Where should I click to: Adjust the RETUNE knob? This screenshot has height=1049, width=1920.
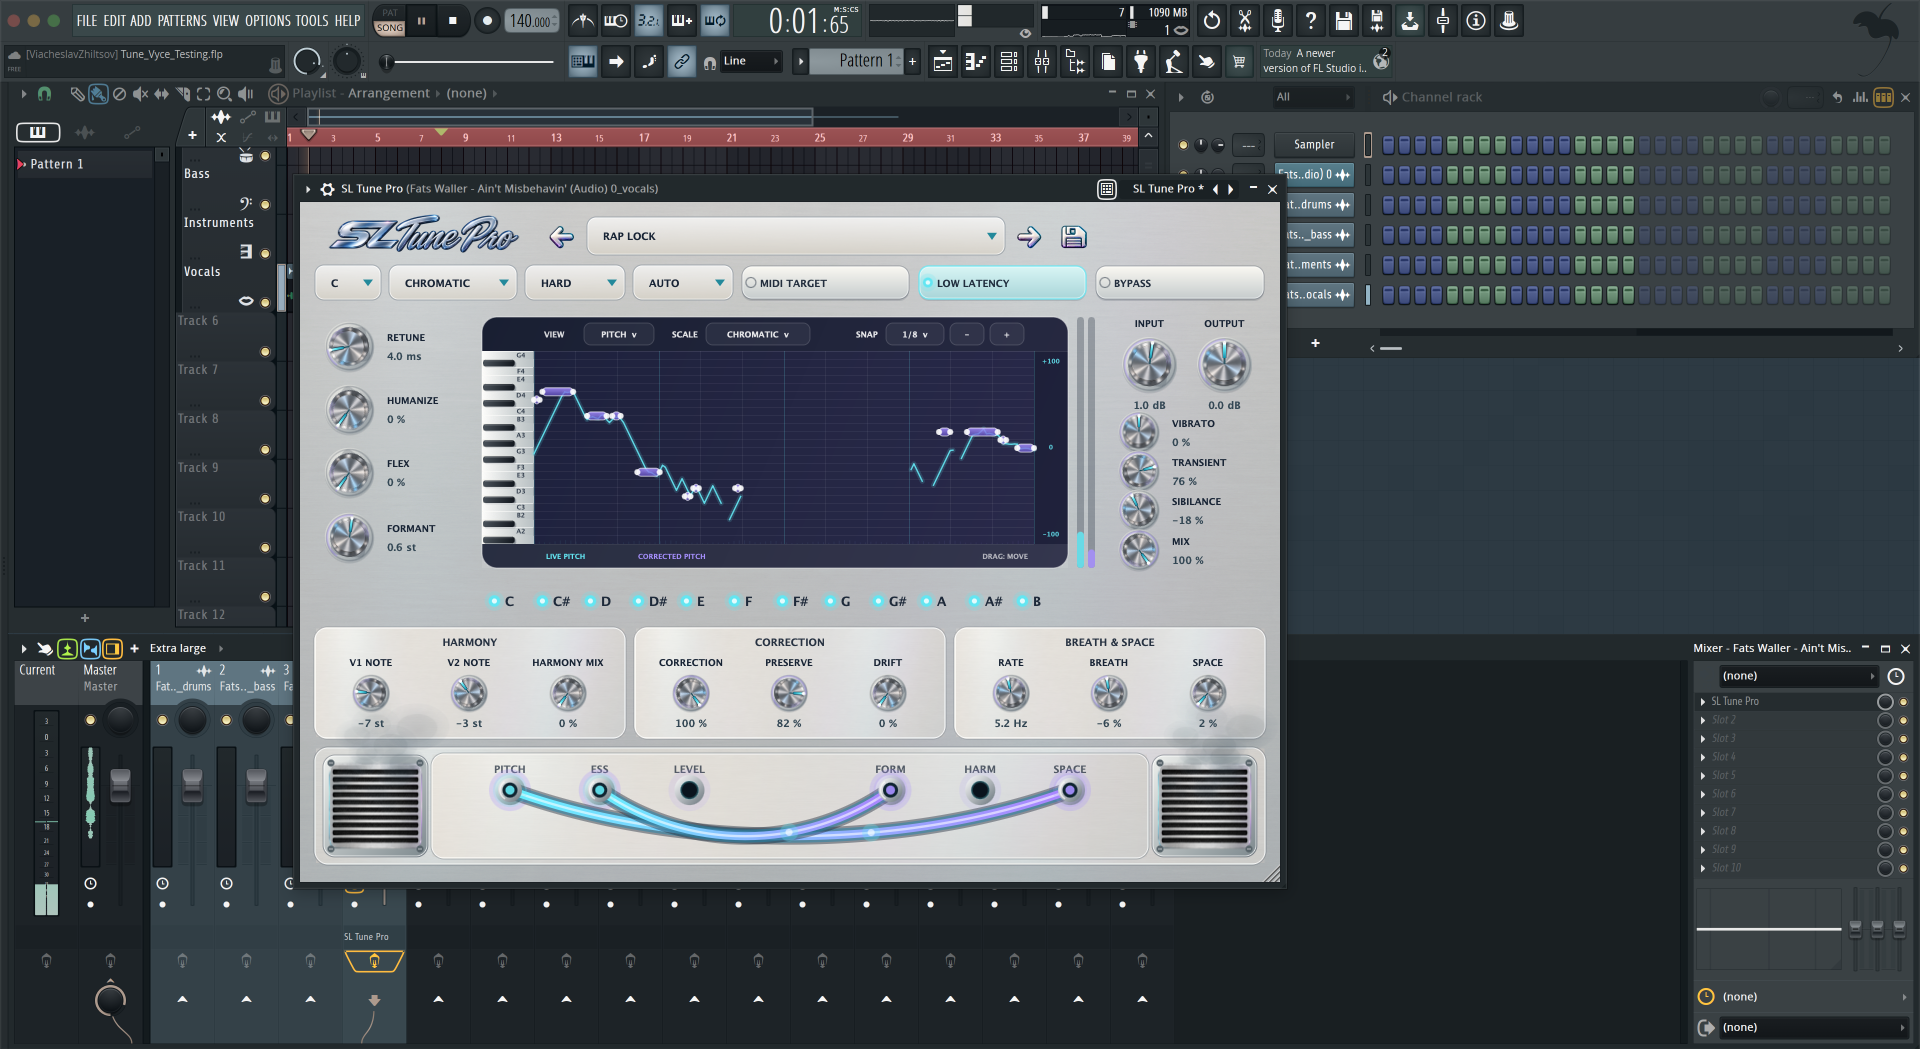click(x=350, y=347)
